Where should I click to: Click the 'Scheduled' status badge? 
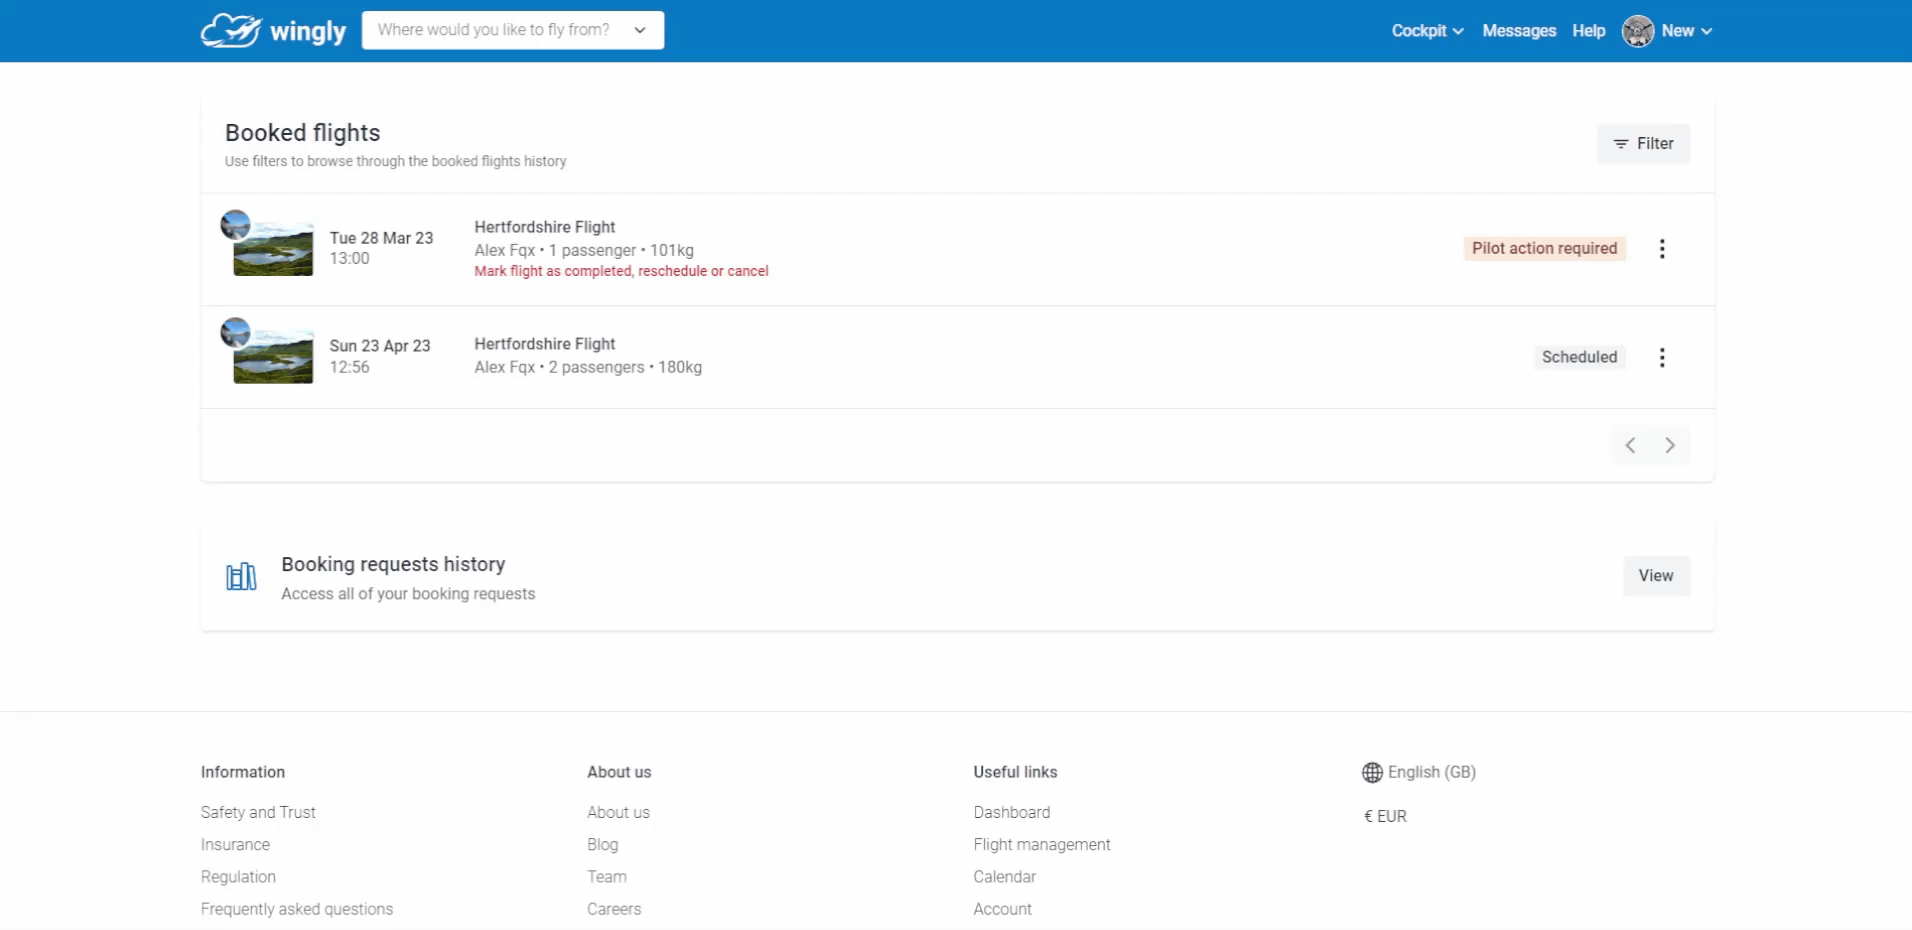[1579, 357]
